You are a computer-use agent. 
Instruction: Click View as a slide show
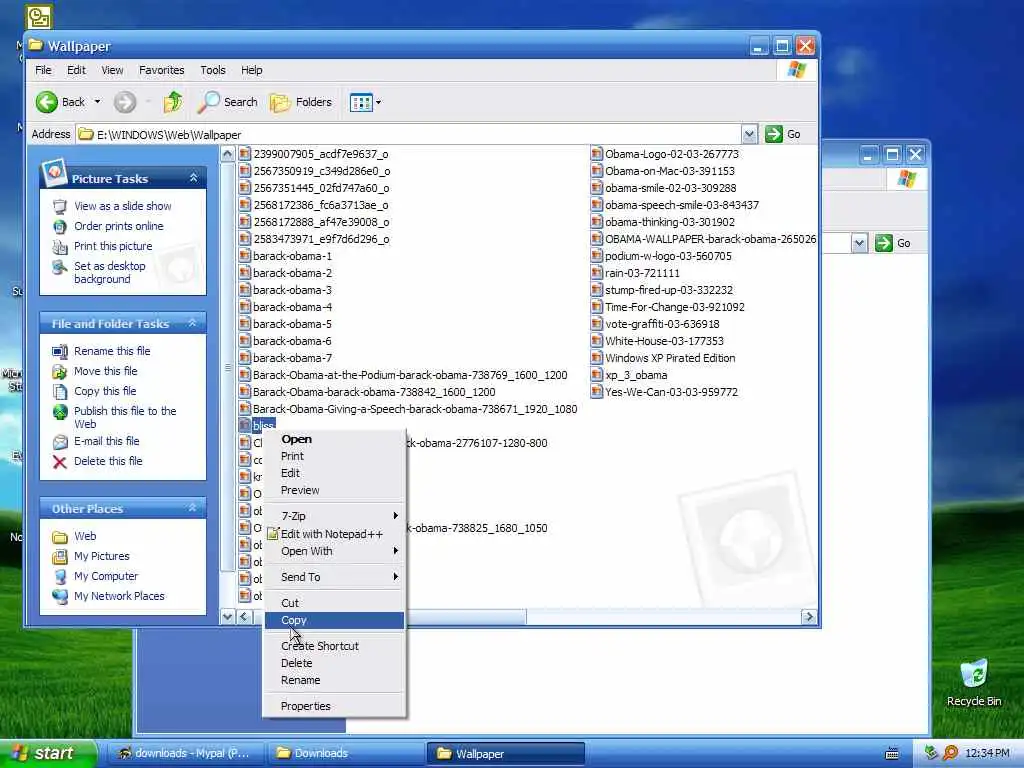[x=123, y=206]
